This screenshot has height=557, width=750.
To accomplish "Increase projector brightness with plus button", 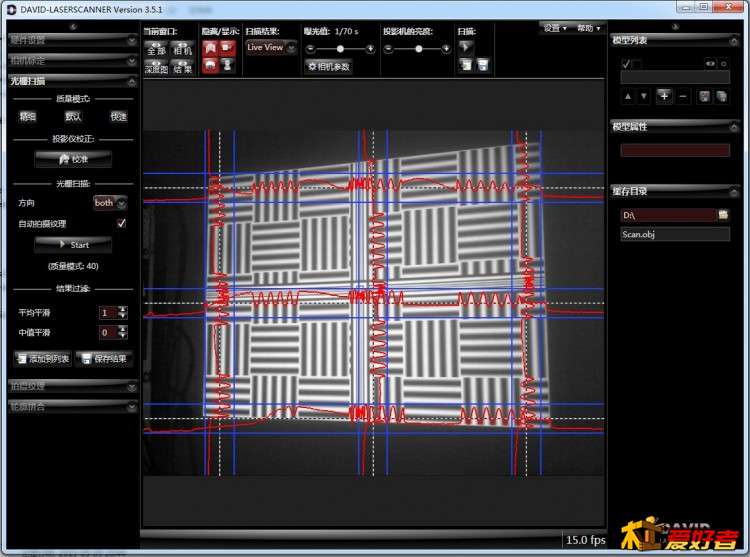I will click(x=446, y=49).
